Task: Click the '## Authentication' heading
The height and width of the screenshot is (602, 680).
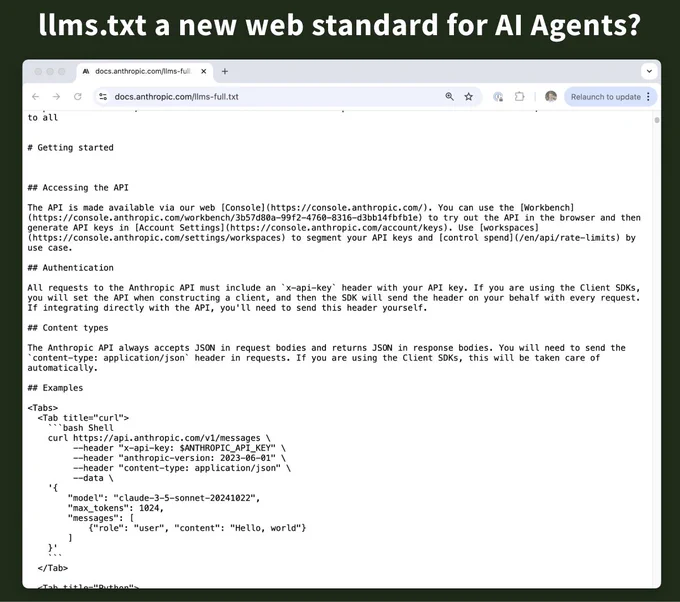Action: 70,268
